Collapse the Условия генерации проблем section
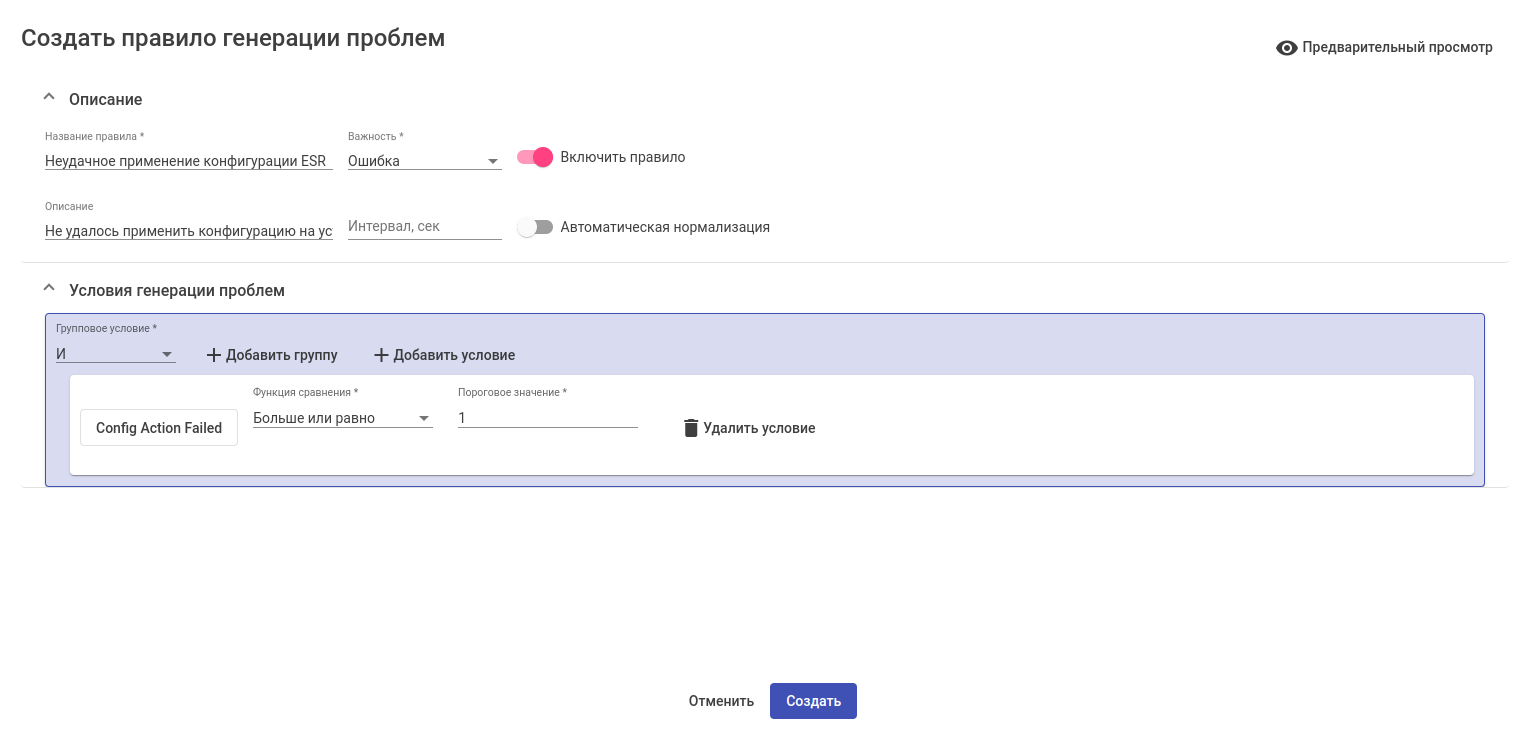 click(x=48, y=289)
